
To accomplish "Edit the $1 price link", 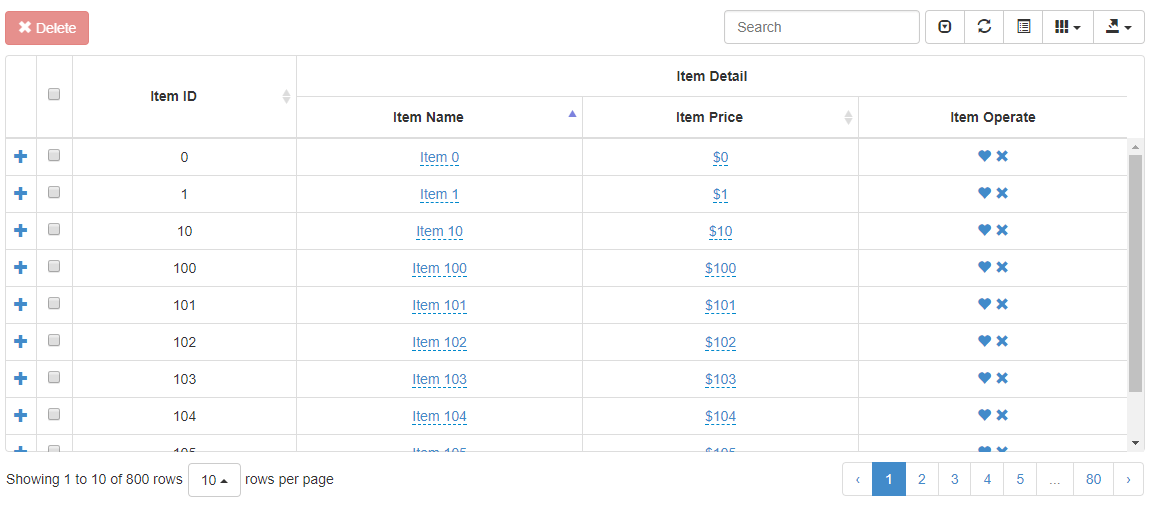I will point(720,194).
